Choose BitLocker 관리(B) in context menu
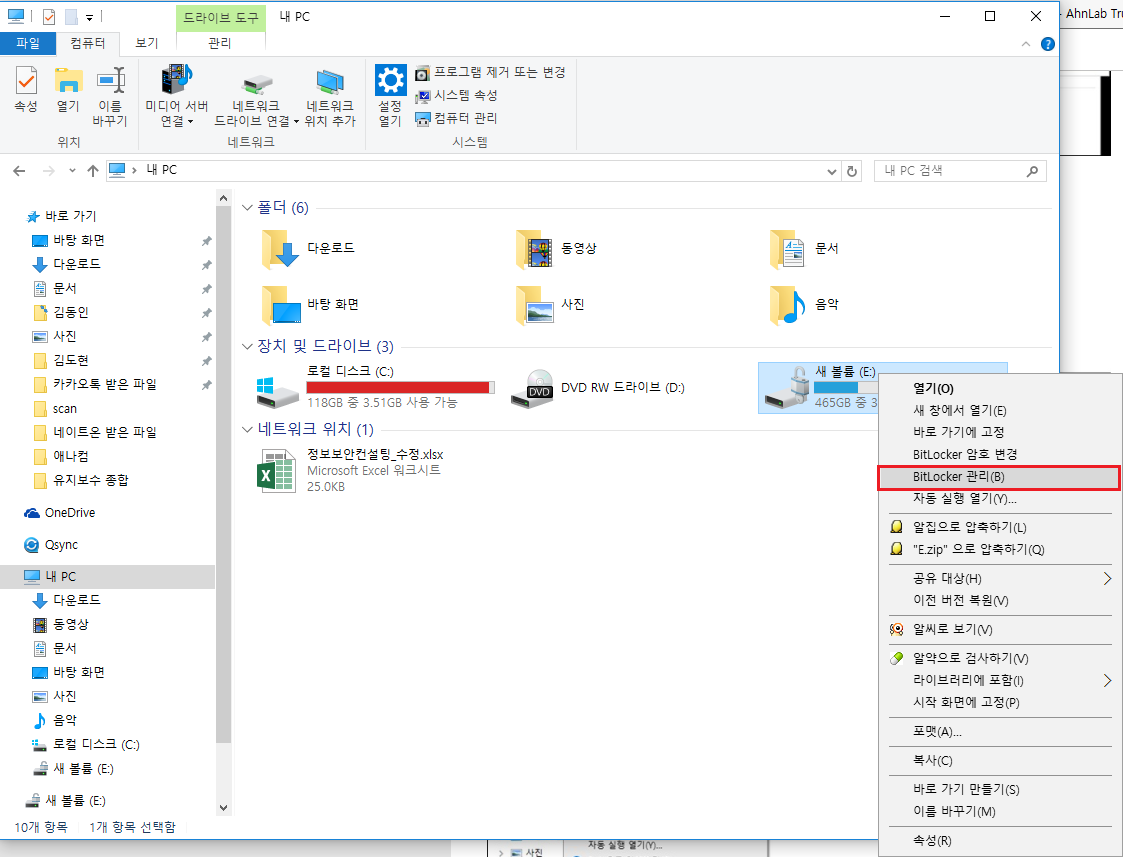Viewport: 1123px width, 857px height. 998,477
